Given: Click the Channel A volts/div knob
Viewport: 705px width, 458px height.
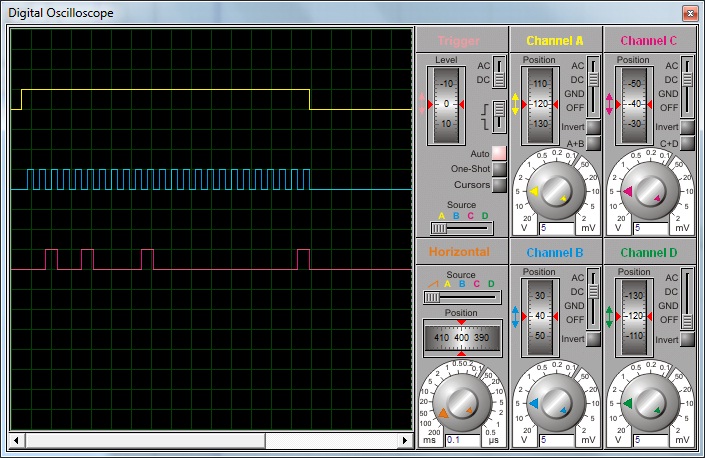Looking at the screenshot, I should 555,191.
